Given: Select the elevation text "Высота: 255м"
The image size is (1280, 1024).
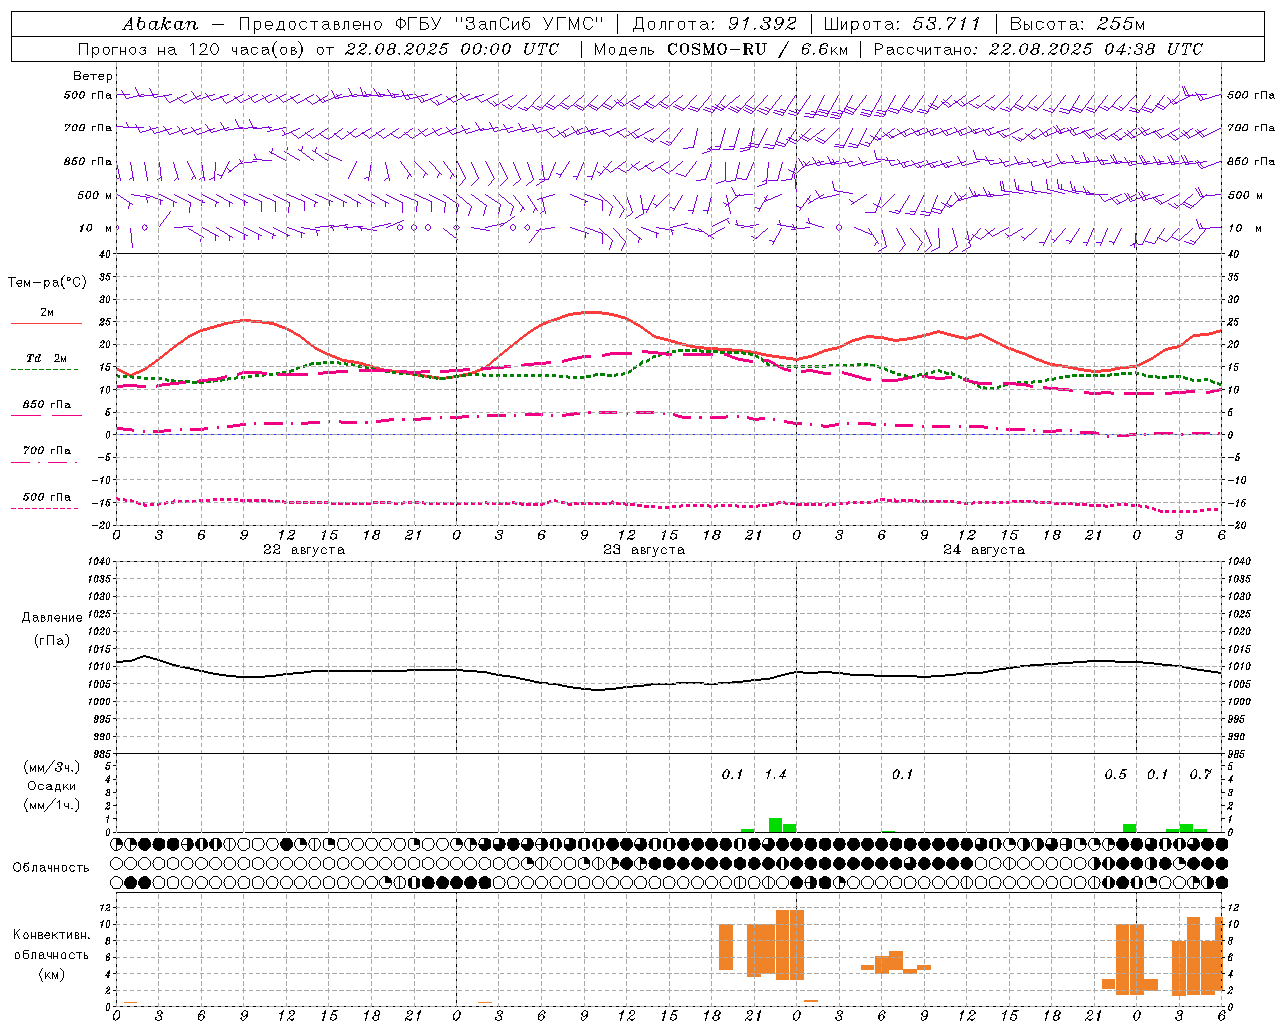Looking at the screenshot, I should click(1077, 24).
